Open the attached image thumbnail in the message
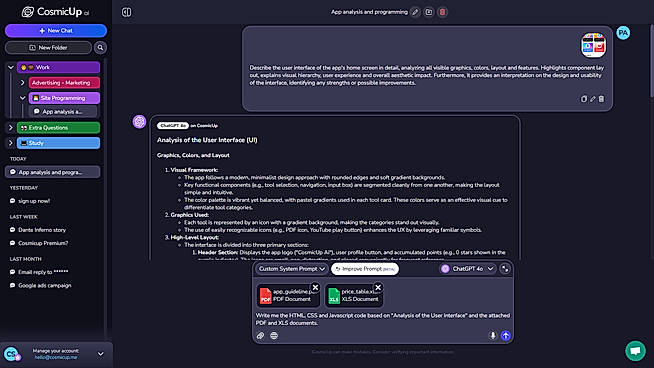The height and width of the screenshot is (368, 654). [594, 45]
